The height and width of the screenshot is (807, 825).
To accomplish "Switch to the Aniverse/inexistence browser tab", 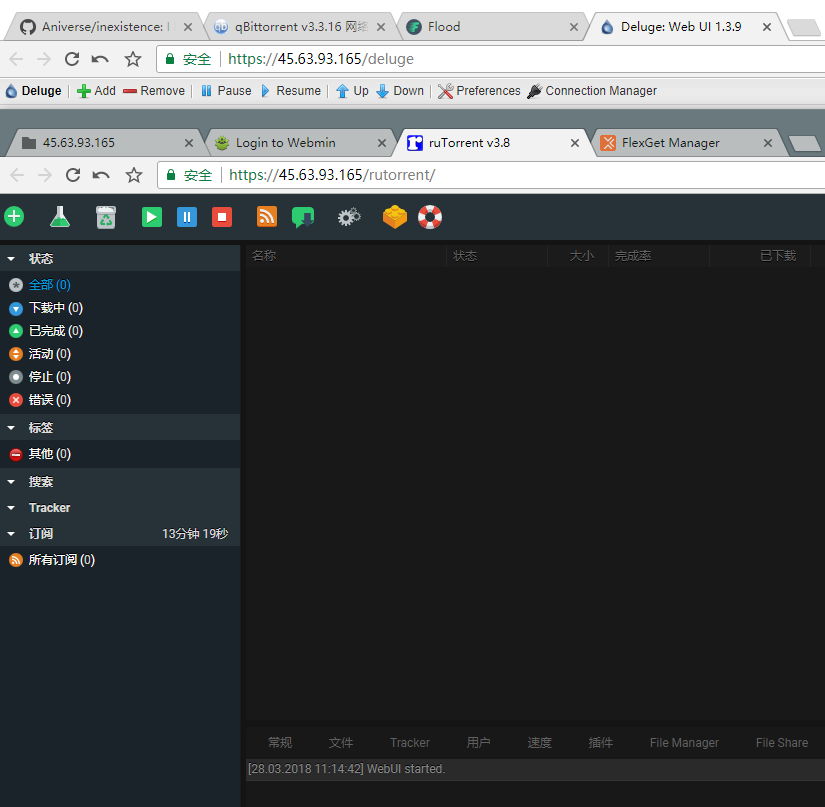I will (103, 27).
